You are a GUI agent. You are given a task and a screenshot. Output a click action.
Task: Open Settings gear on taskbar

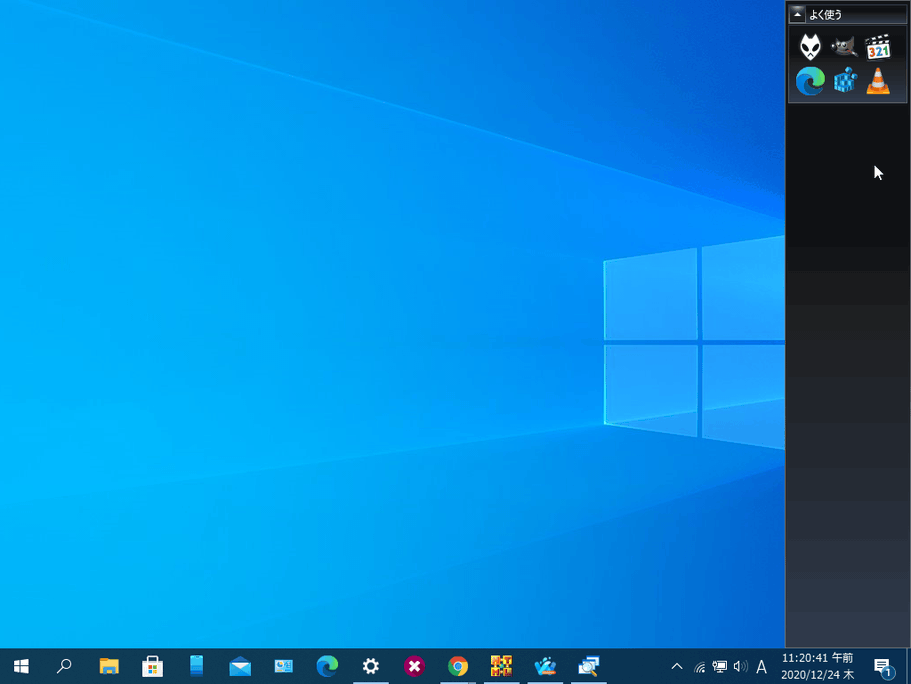point(371,666)
